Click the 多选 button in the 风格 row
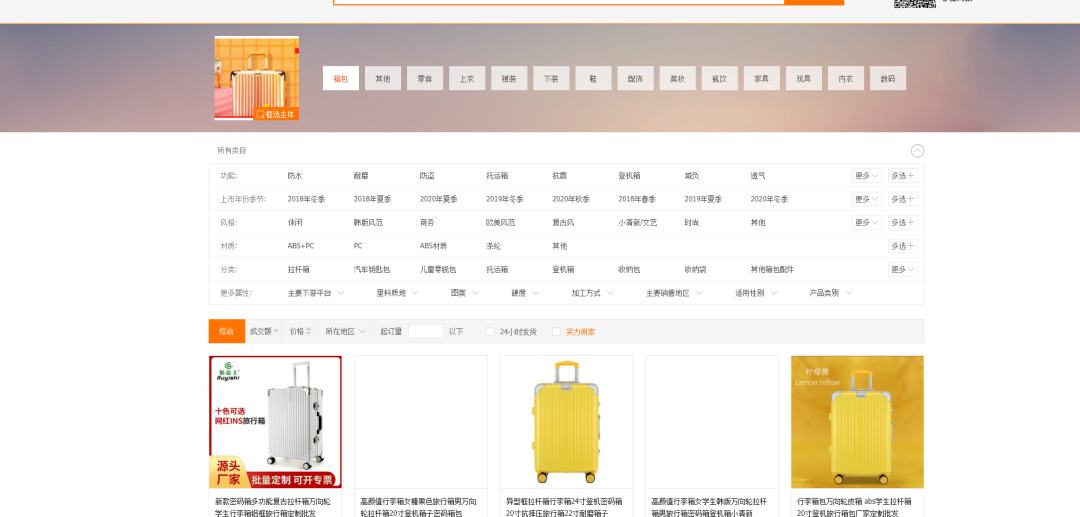 [903, 222]
